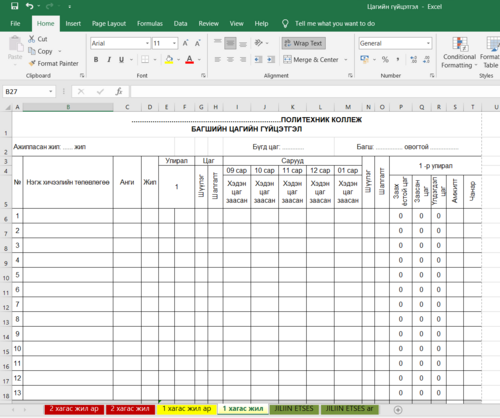This screenshot has height=418, width=500.
Task: Click the Borders icon
Action: (x=145, y=60)
